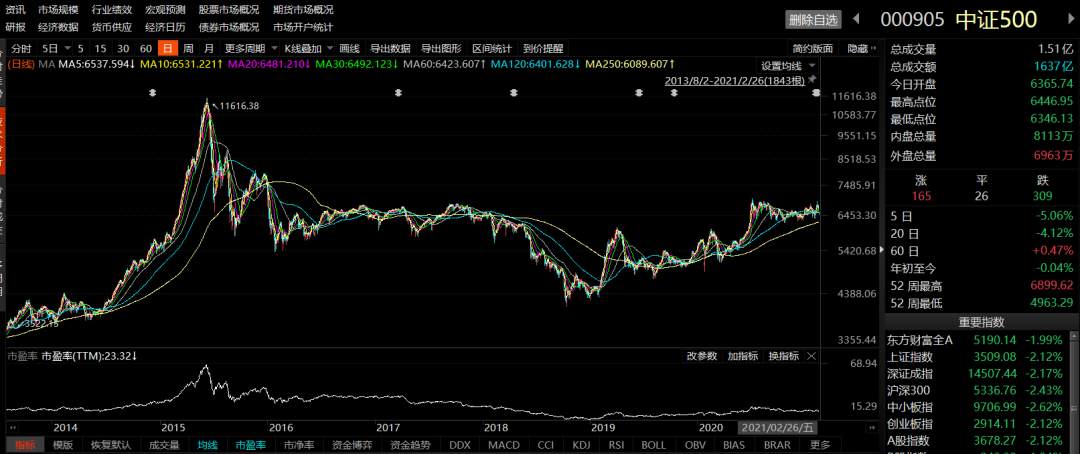Open the 设置均线 dropdown
Image resolution: width=1080 pixels, height=454 pixels.
pos(788,66)
